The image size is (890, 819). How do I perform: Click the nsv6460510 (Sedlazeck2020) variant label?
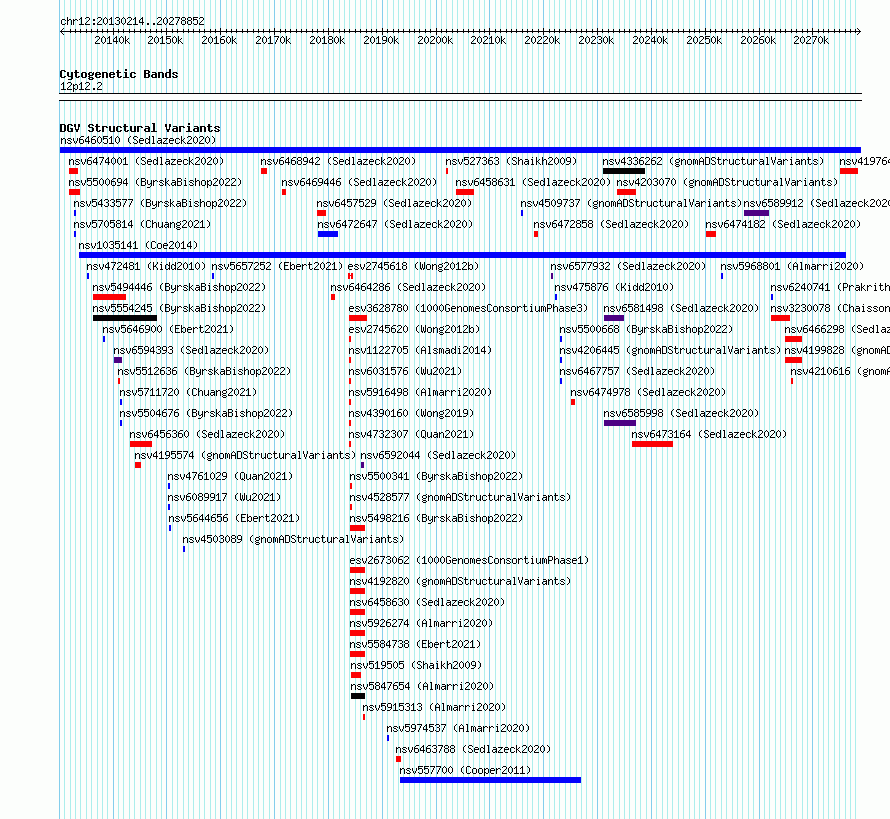[138, 140]
